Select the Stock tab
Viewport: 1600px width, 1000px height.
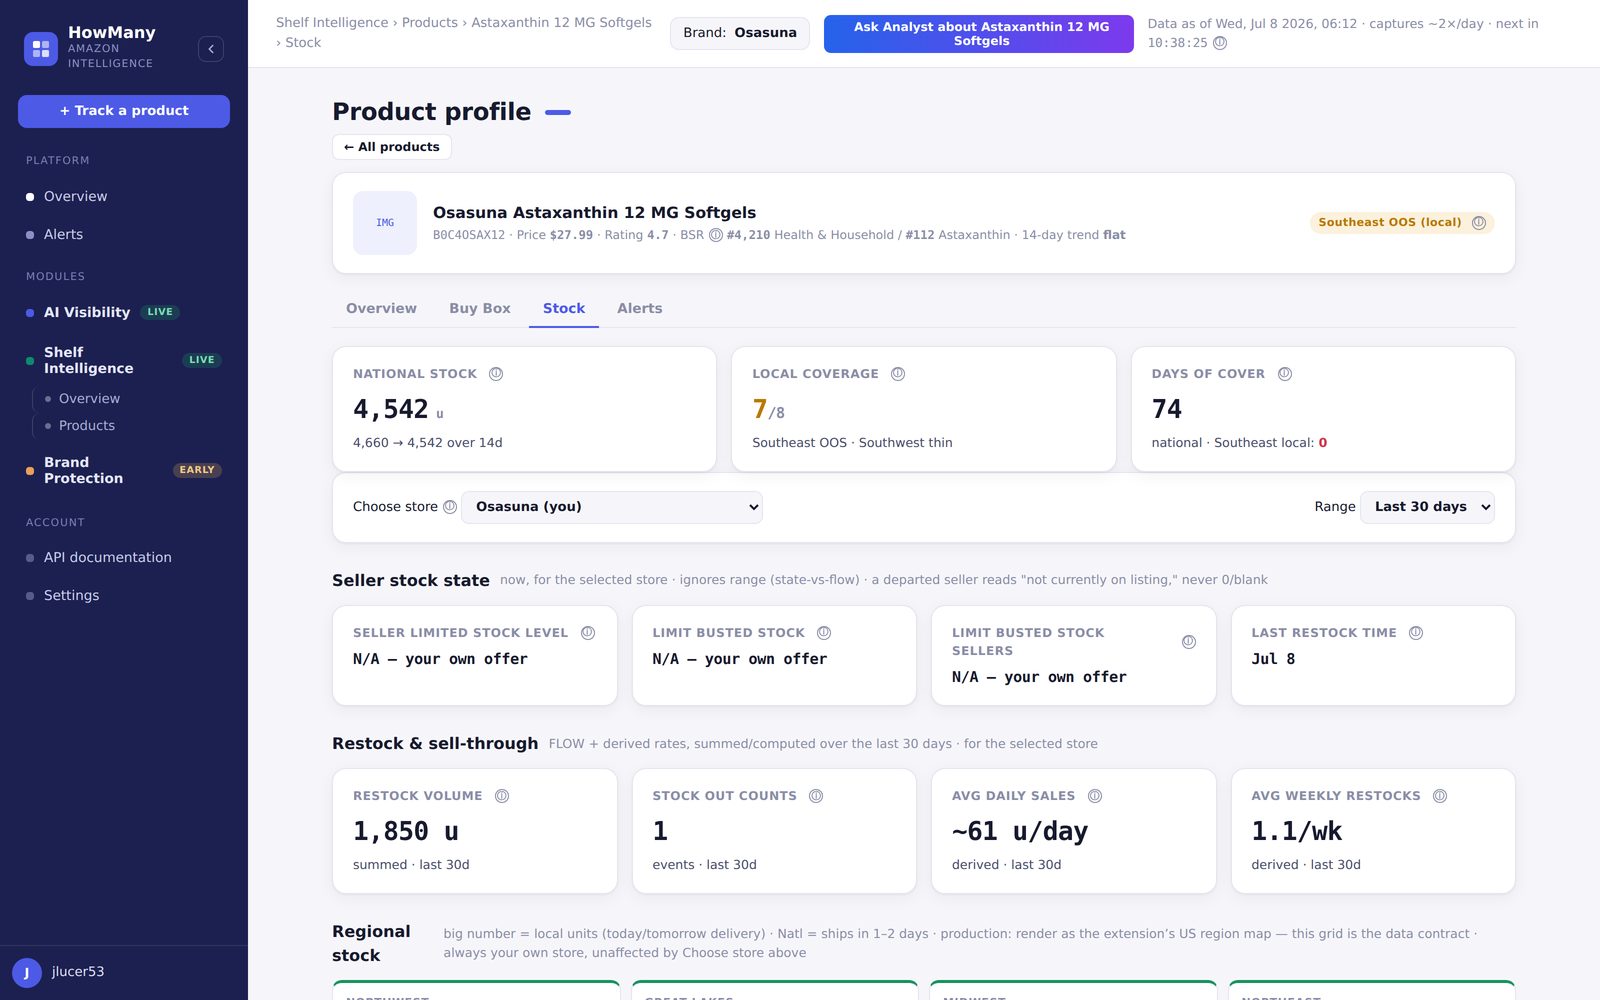coord(564,309)
